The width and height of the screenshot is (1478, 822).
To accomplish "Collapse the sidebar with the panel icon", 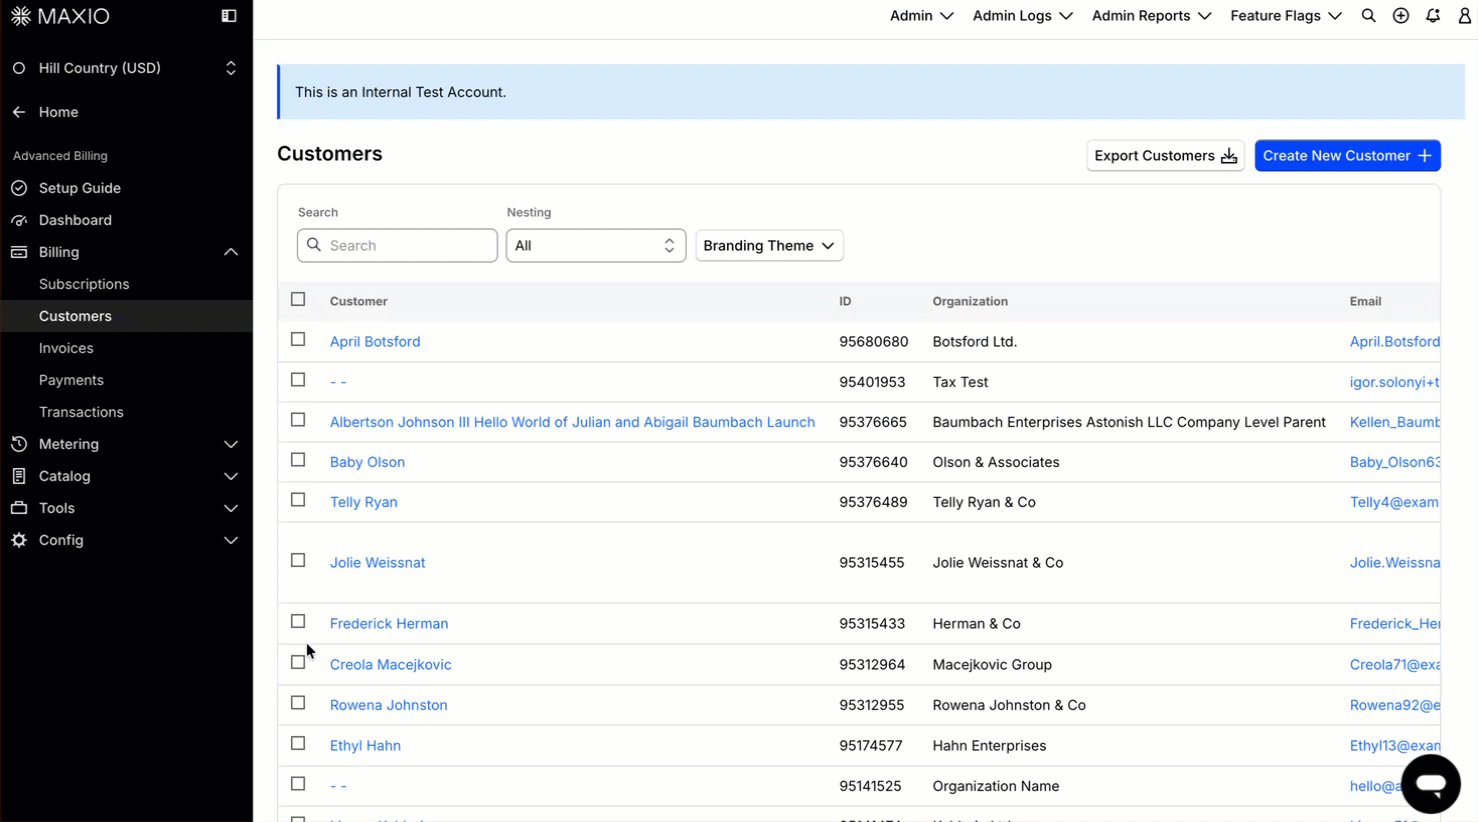I will pos(229,16).
